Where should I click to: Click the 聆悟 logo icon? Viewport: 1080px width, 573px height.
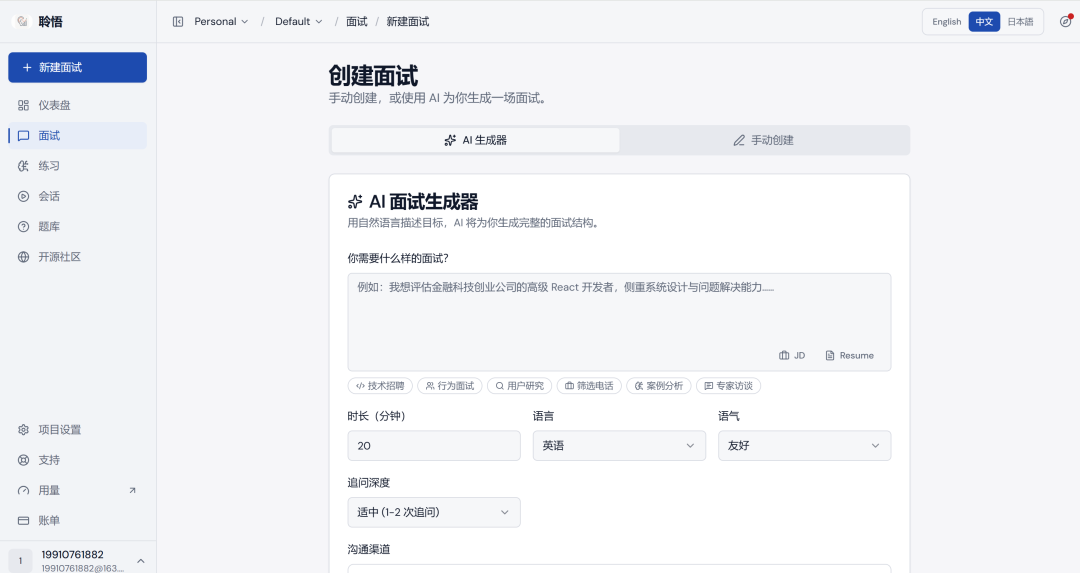pyautogui.click(x=22, y=21)
